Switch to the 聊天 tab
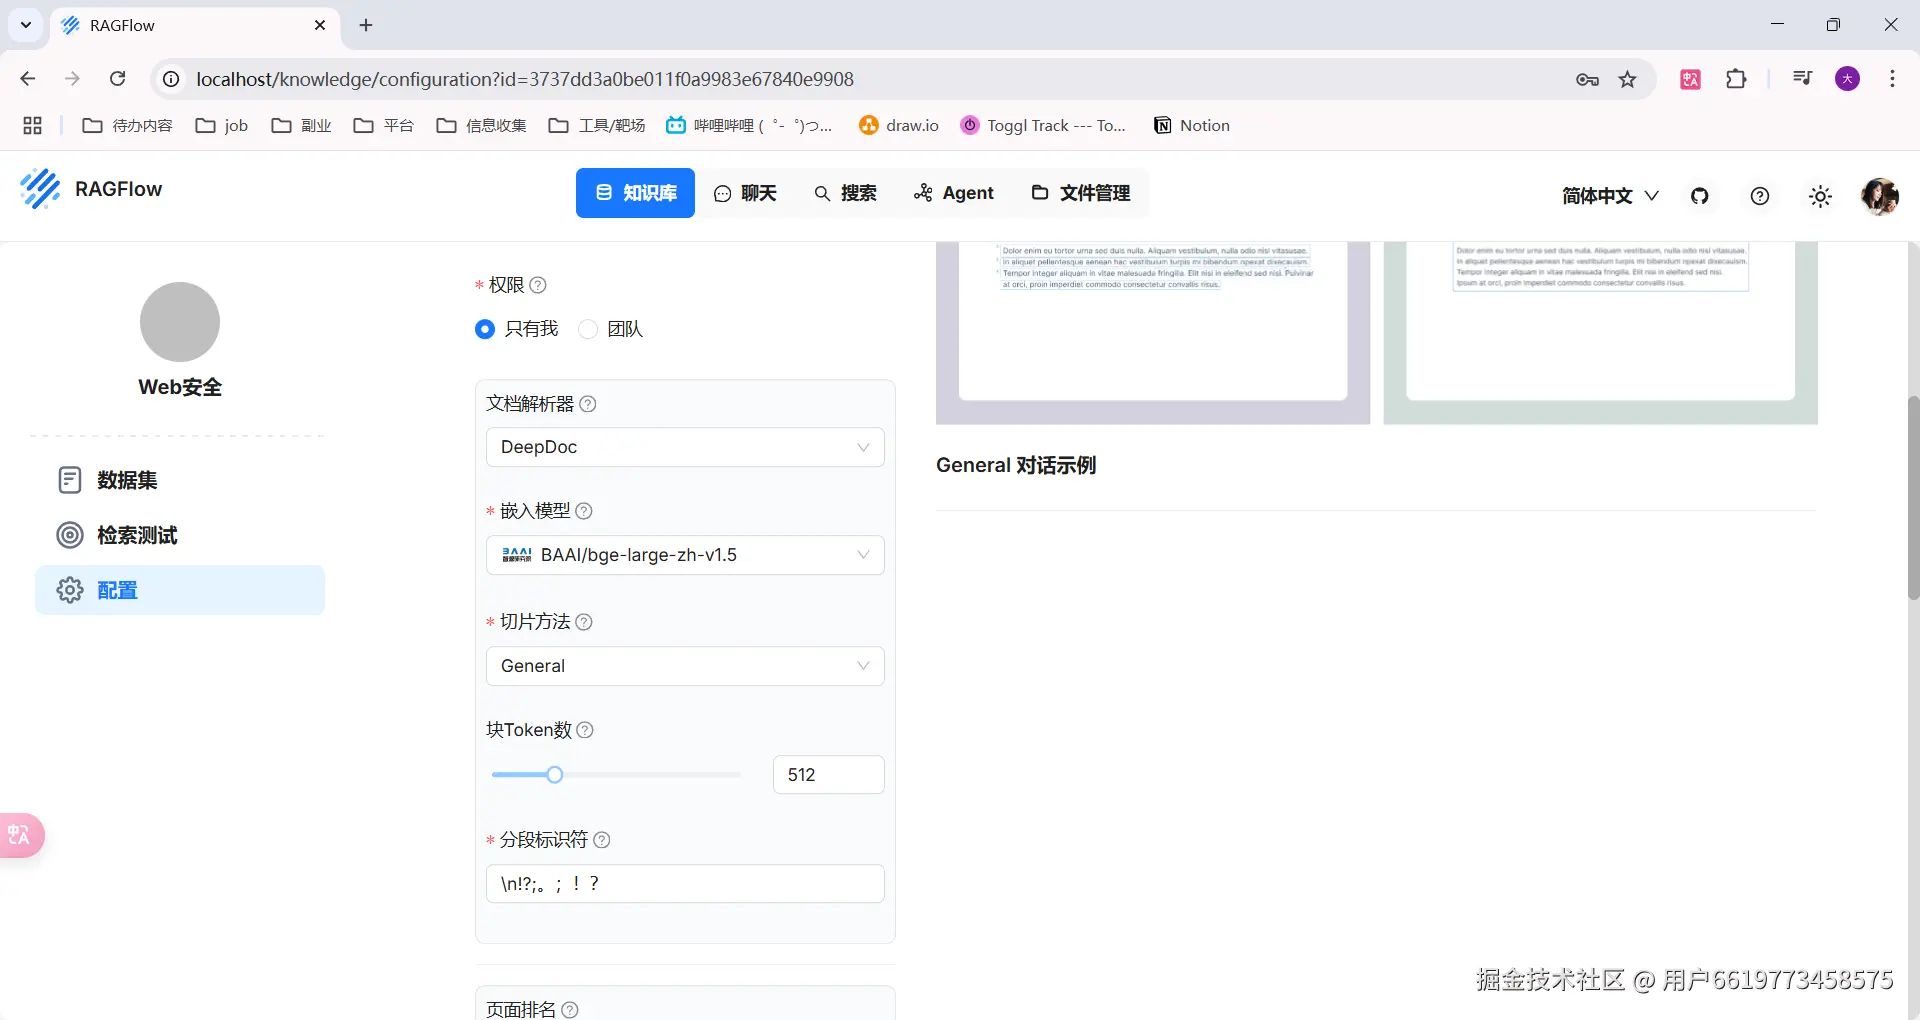Image resolution: width=1920 pixels, height=1020 pixels. pyautogui.click(x=745, y=193)
